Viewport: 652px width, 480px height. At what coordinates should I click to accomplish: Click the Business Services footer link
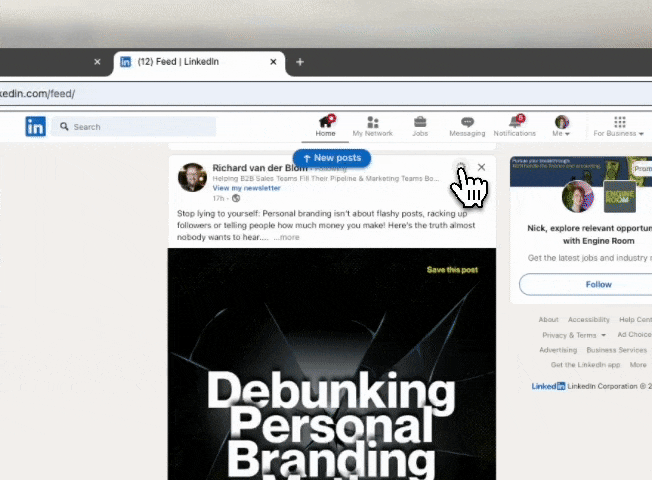coord(617,350)
